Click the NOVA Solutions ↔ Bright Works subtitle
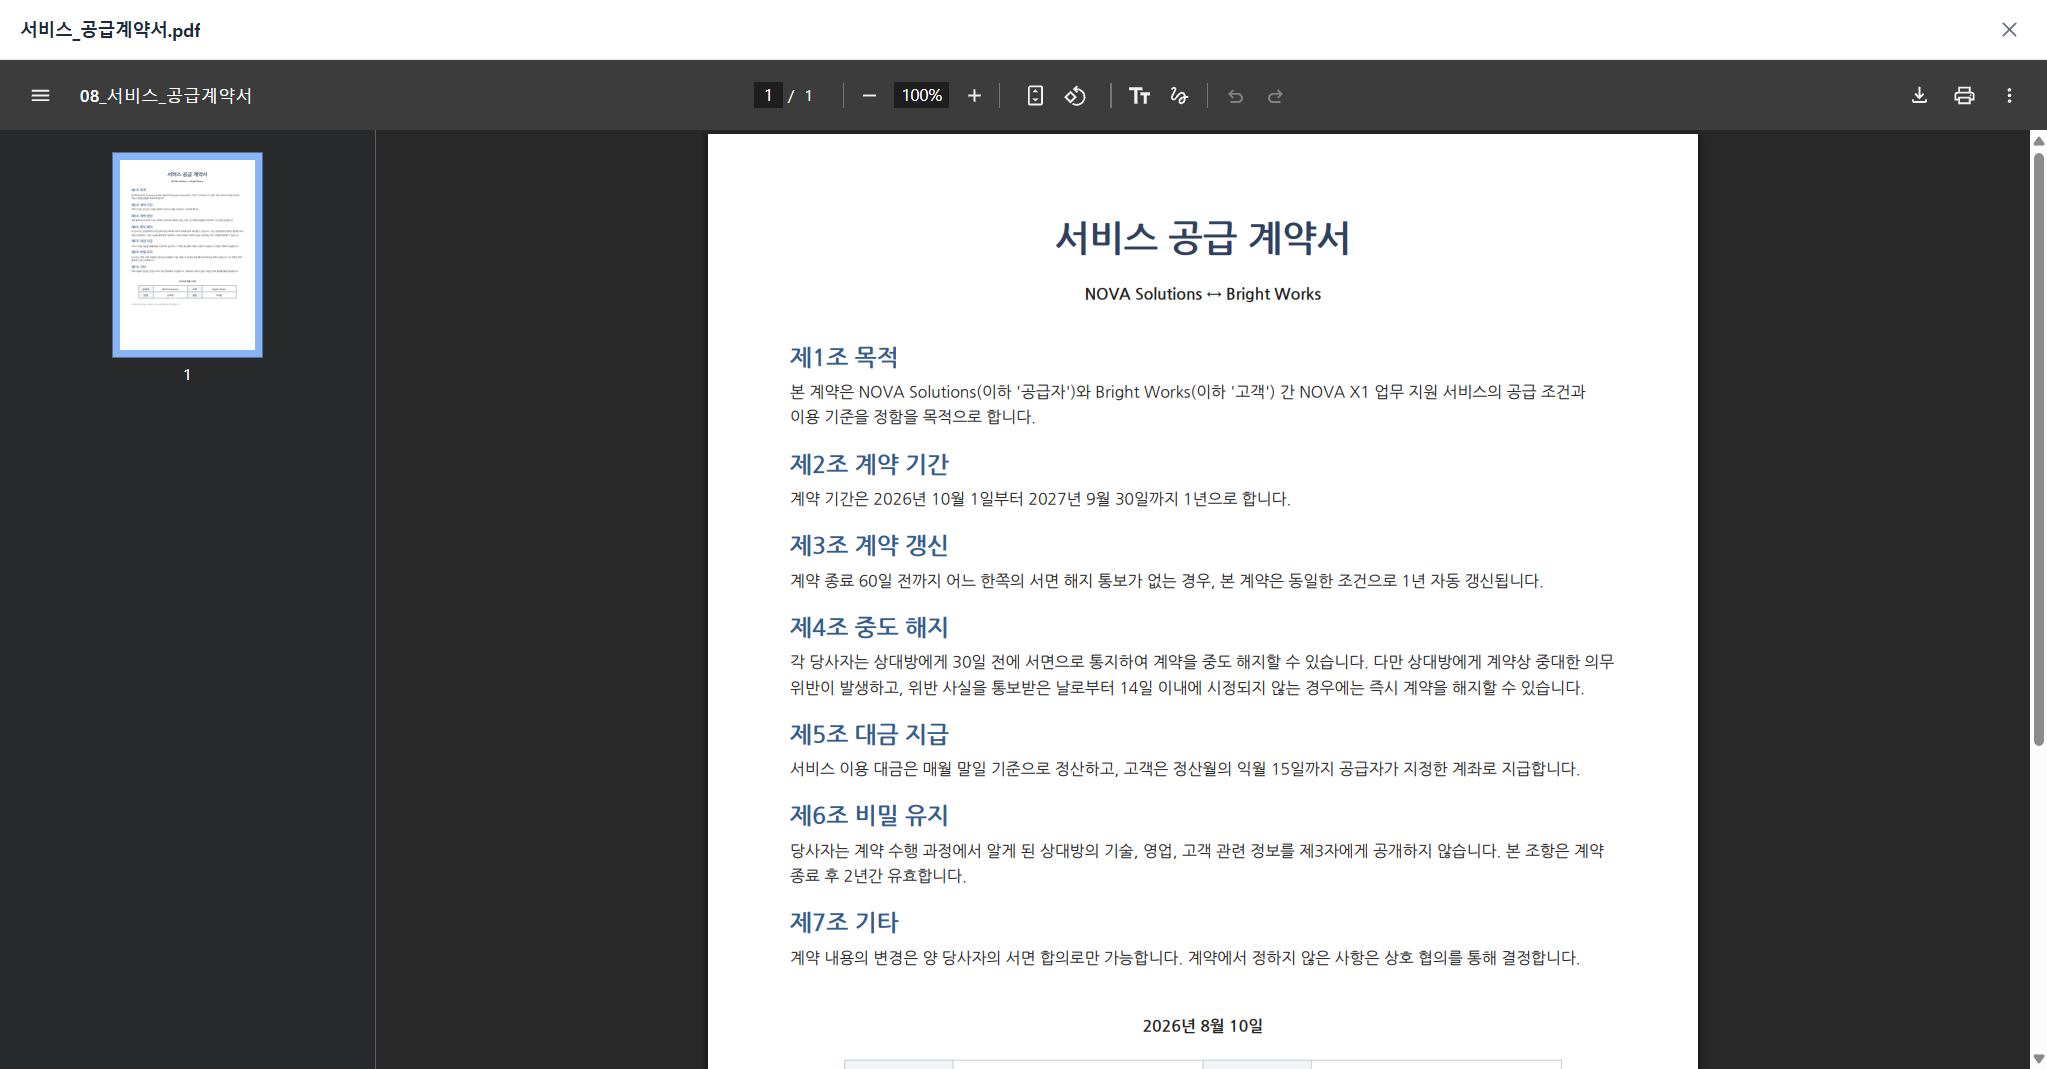 tap(1203, 294)
